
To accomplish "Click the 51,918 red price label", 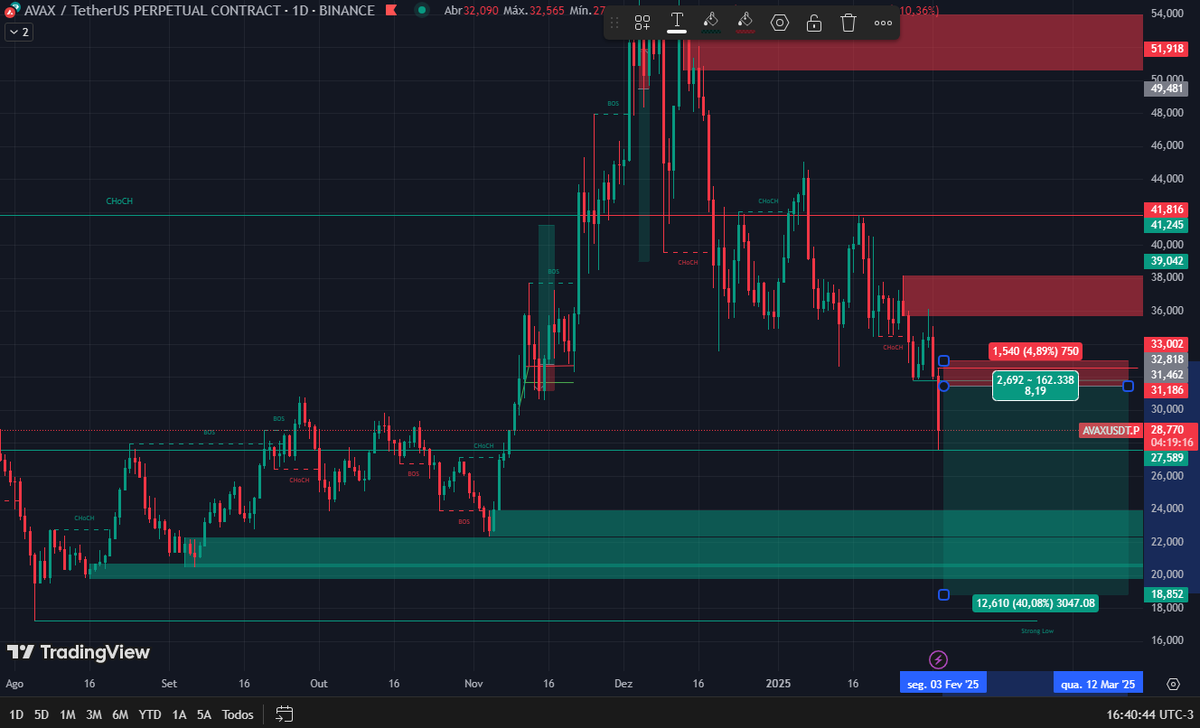I will [1168, 48].
